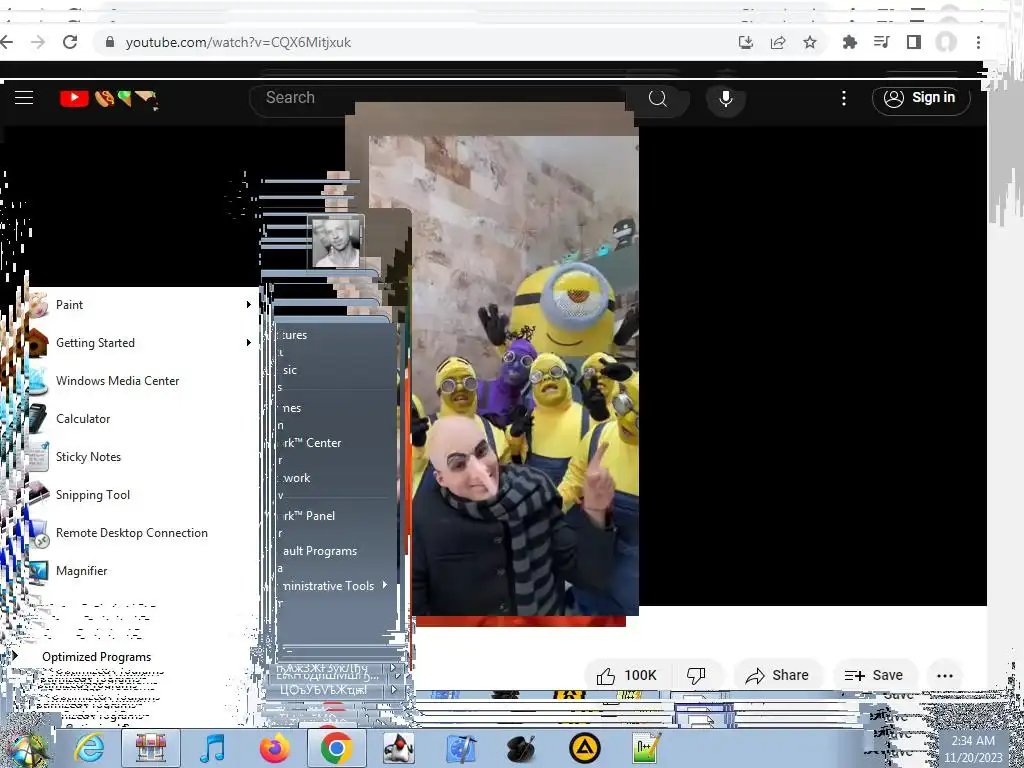
Task: Click the user account picture in Start menu
Action: (x=336, y=242)
